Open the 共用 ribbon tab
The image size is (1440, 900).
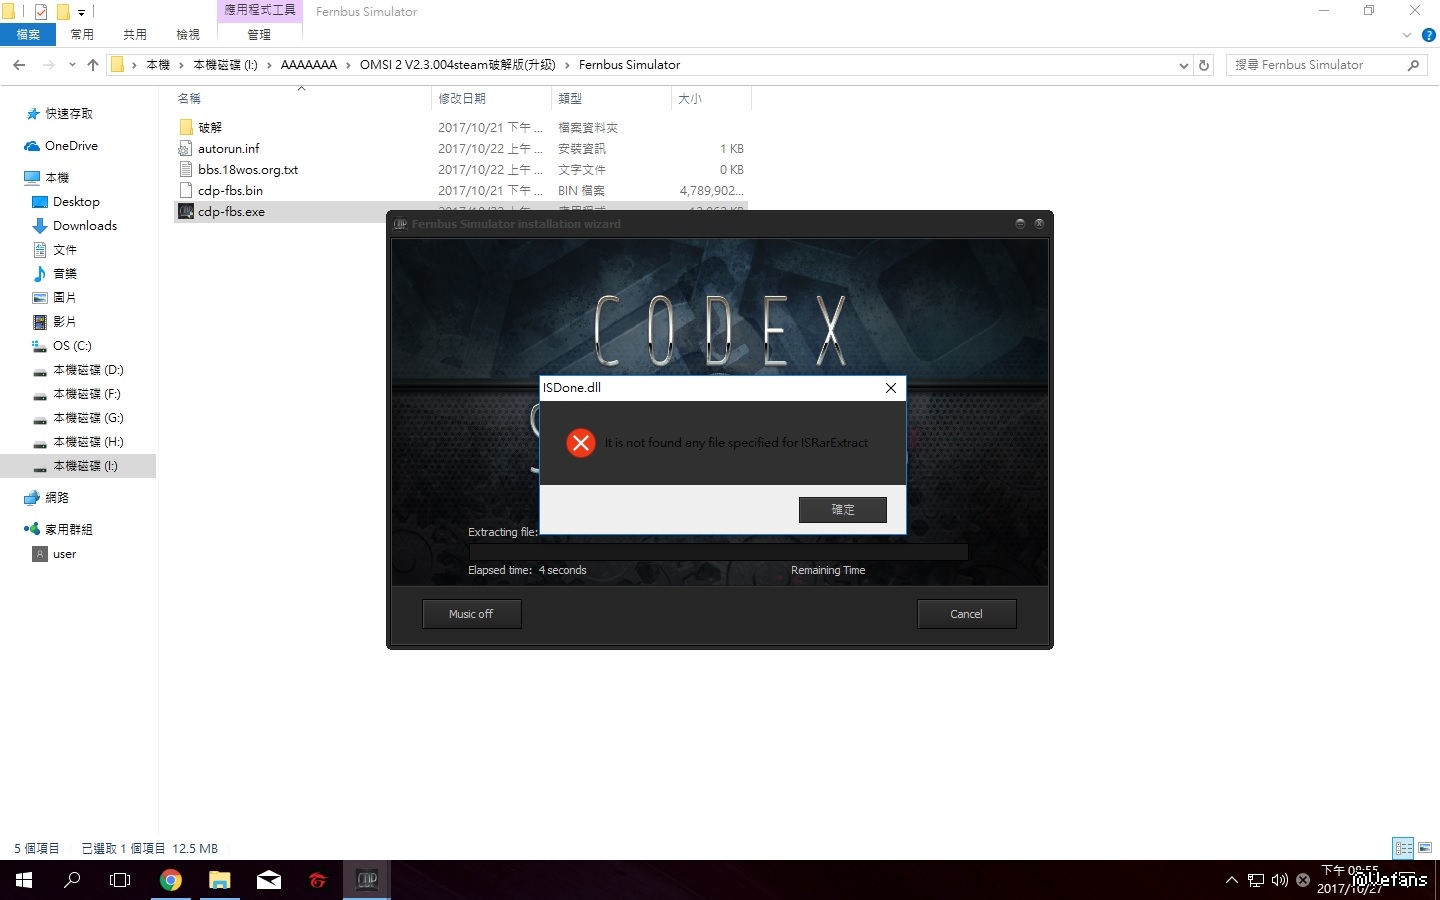point(135,35)
